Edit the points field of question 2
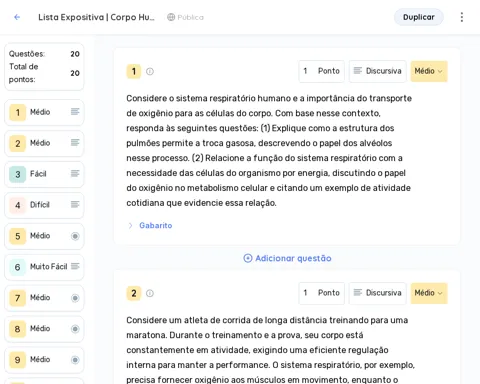 click(x=322, y=293)
